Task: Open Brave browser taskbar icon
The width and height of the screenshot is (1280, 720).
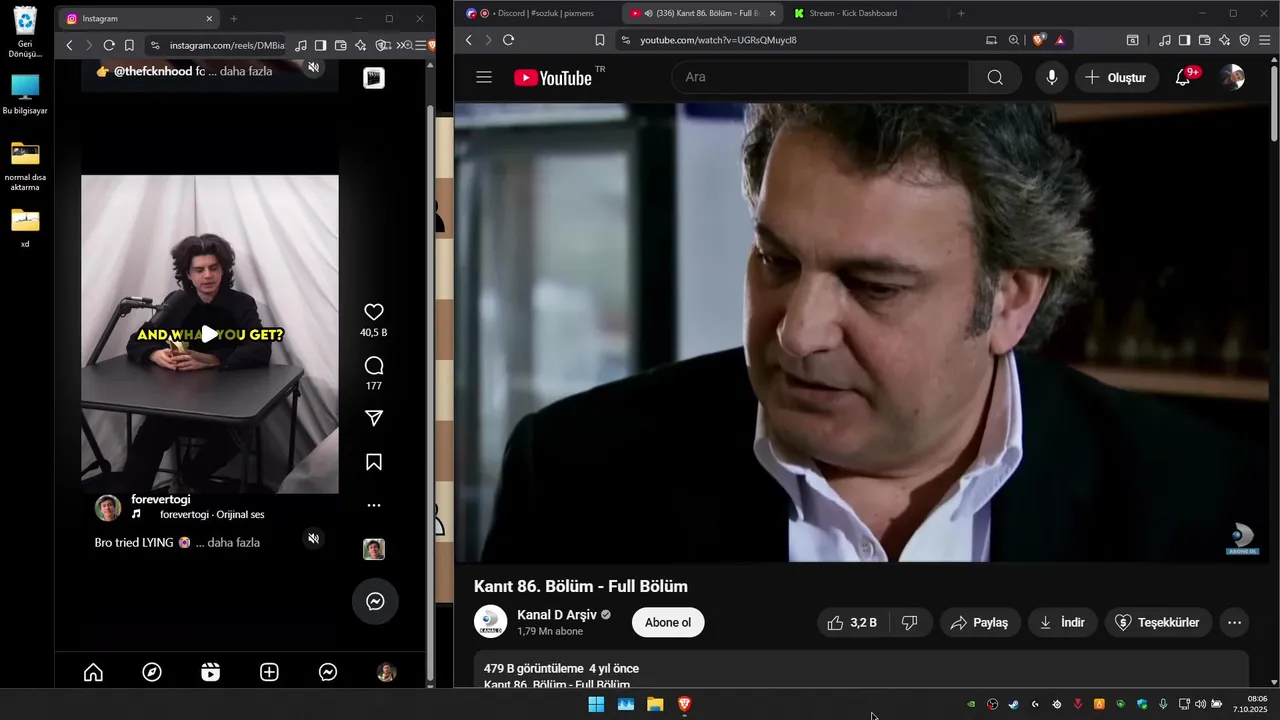Action: [685, 704]
